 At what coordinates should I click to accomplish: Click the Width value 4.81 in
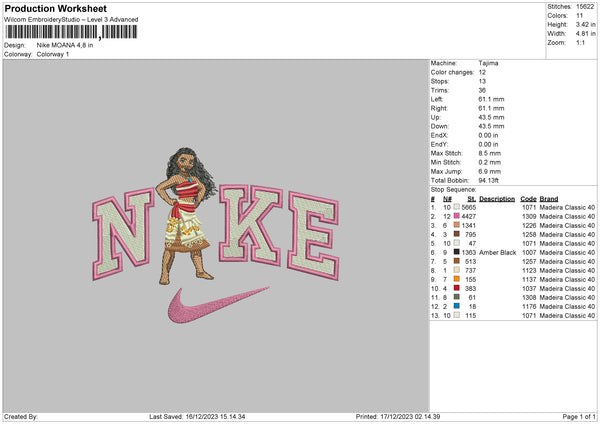click(585, 34)
